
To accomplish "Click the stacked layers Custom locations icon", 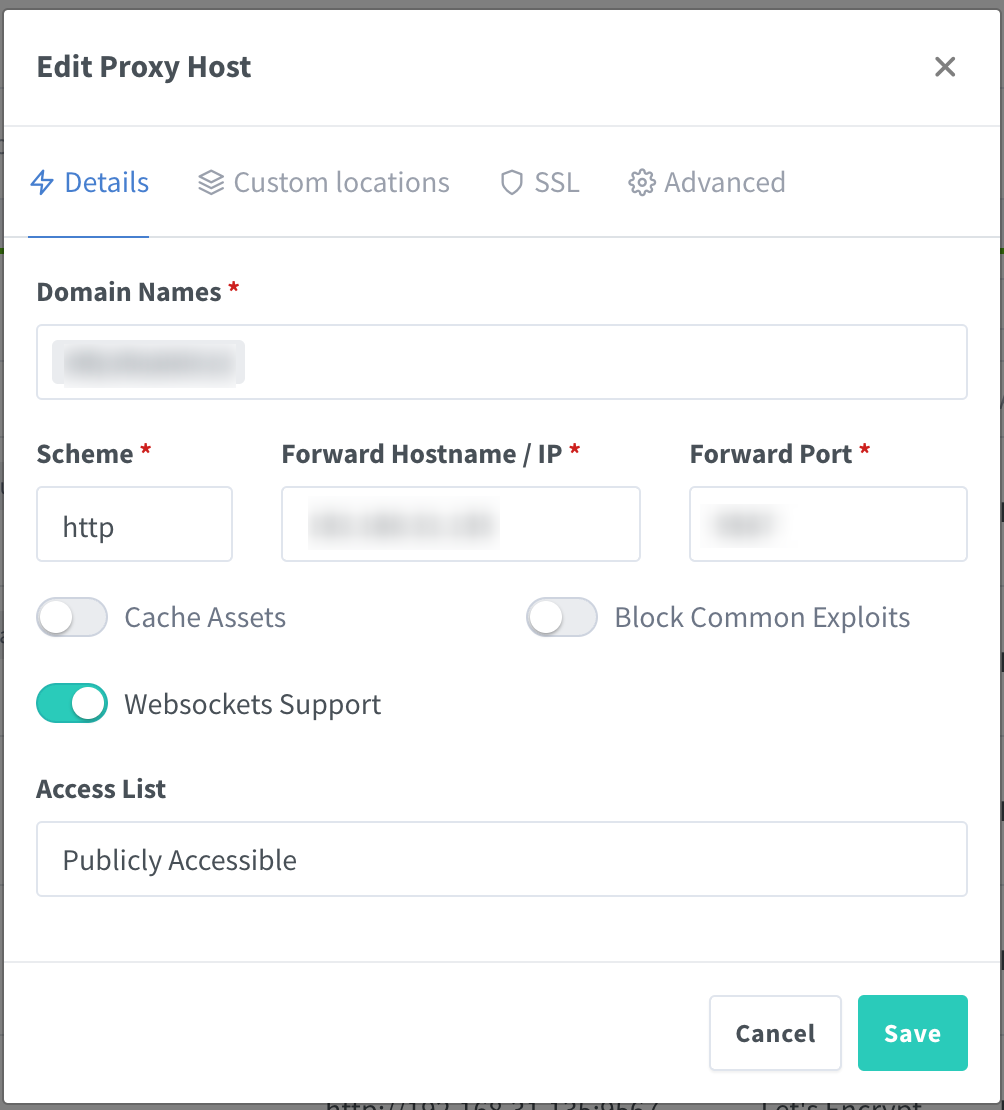I will [210, 183].
